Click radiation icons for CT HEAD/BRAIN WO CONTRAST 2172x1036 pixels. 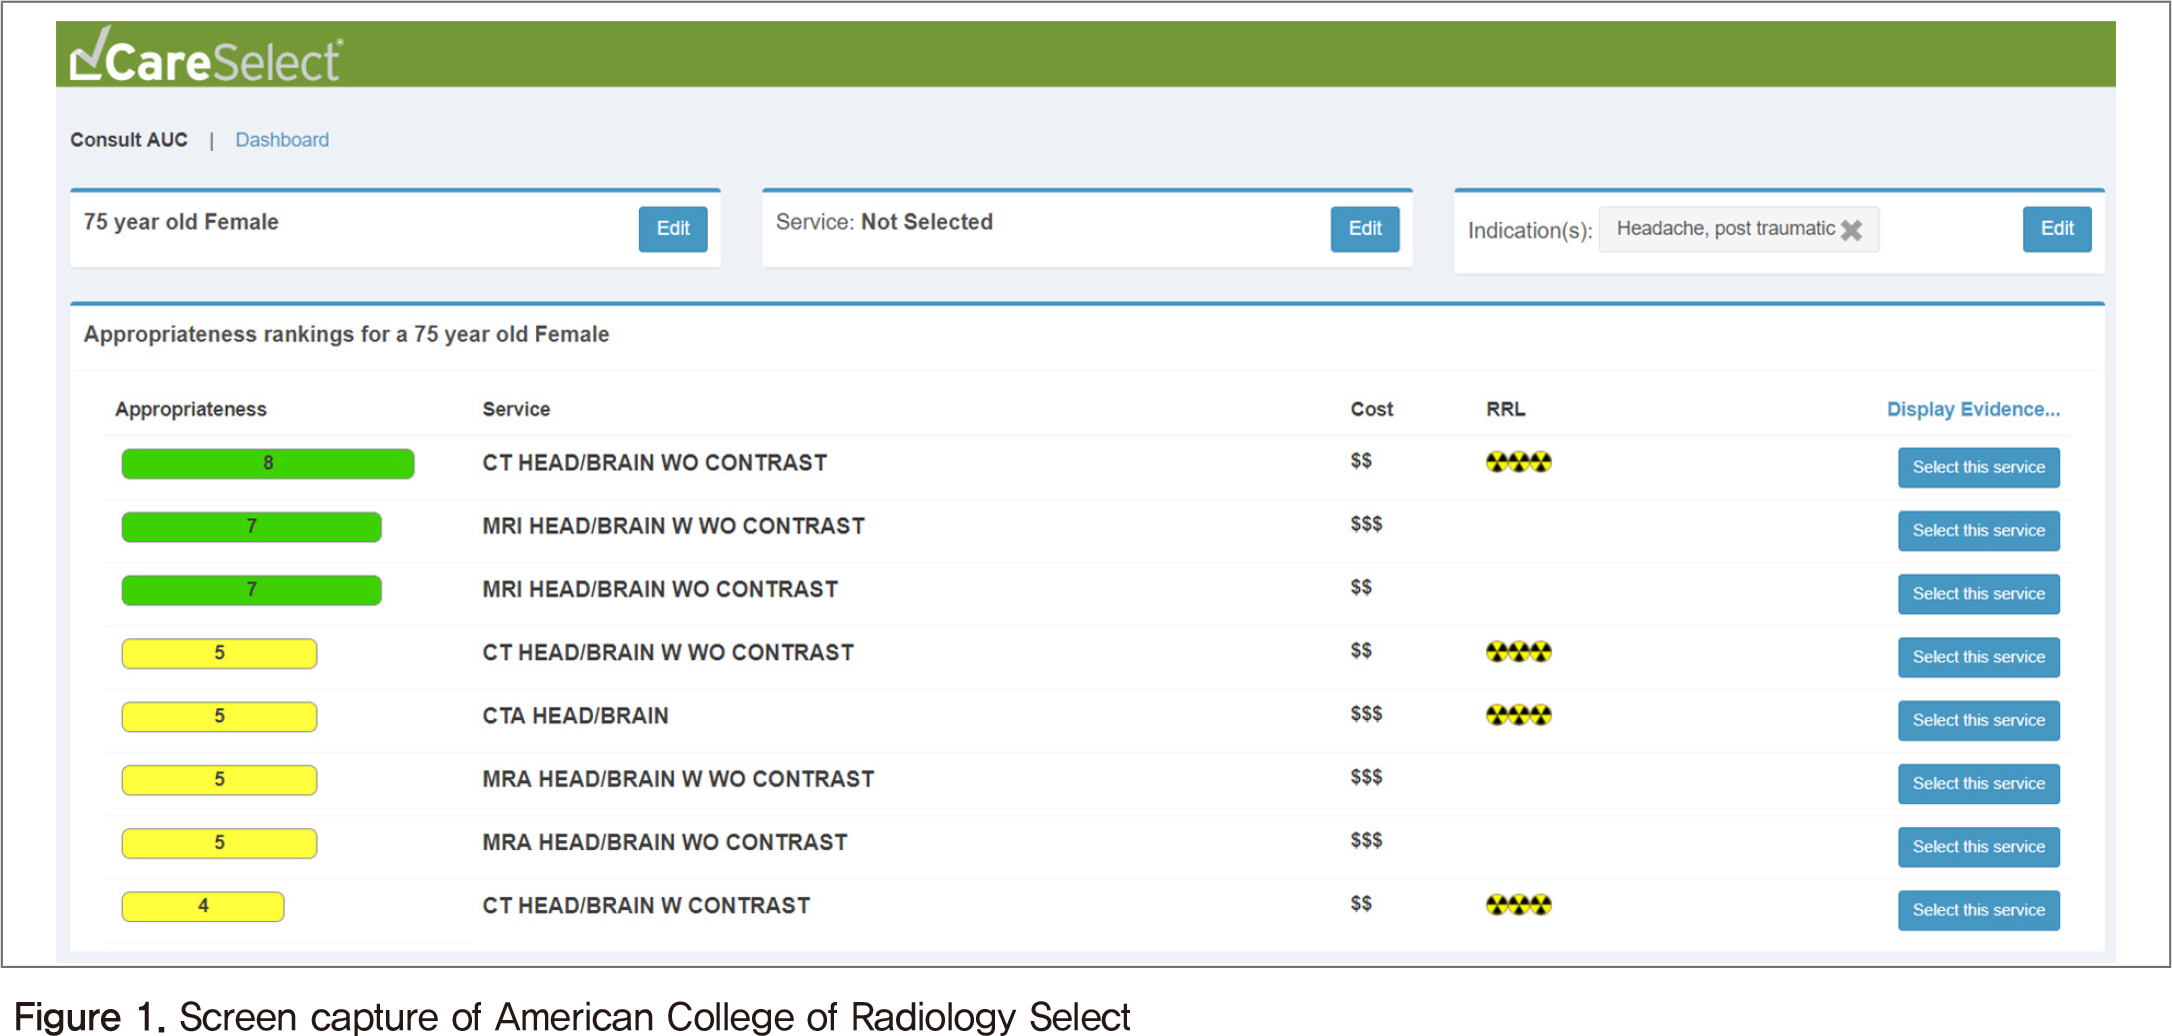[1518, 462]
